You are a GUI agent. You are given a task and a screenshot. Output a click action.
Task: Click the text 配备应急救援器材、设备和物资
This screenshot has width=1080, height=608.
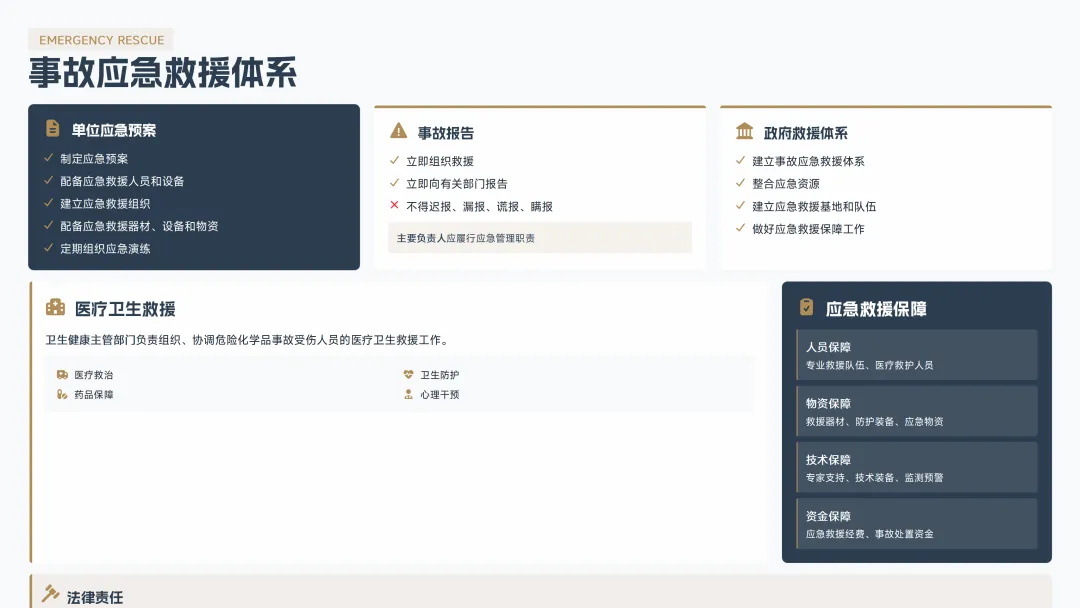click(139, 226)
